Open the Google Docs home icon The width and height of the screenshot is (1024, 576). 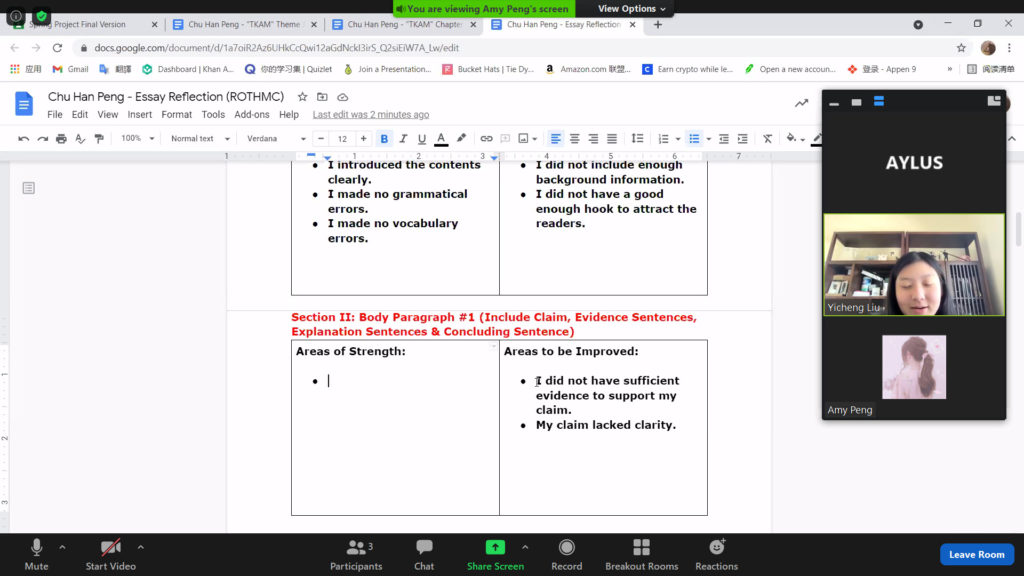[x=24, y=104]
